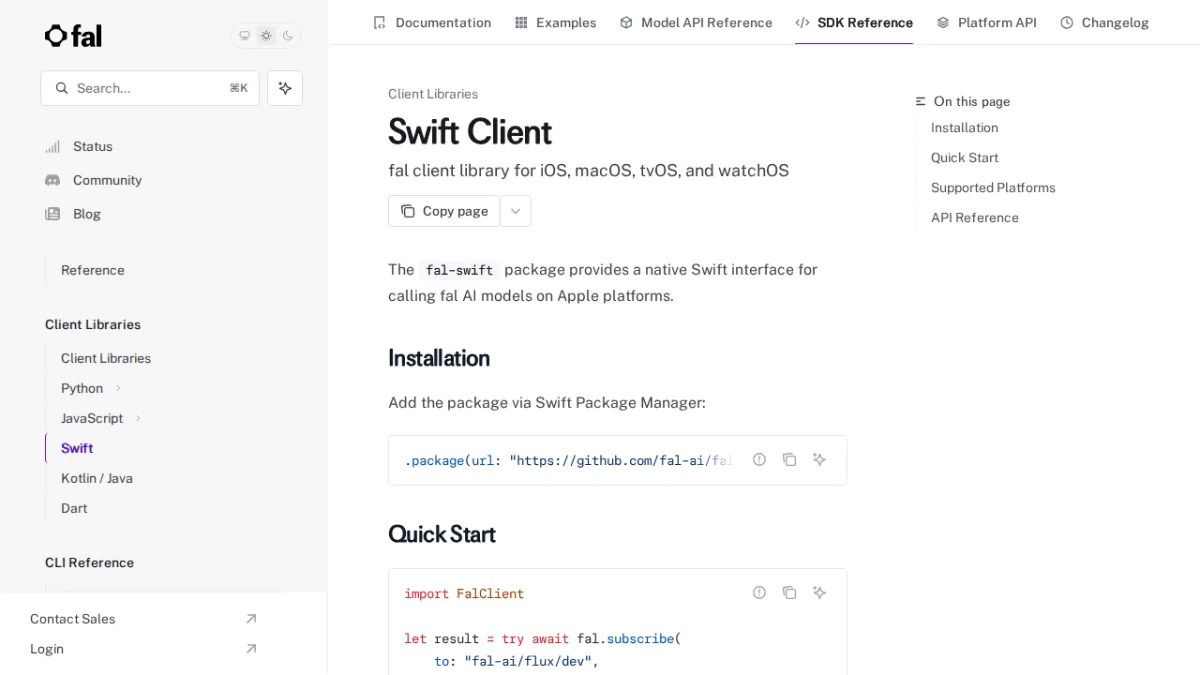Open the Reference sidebar item

click(x=93, y=270)
